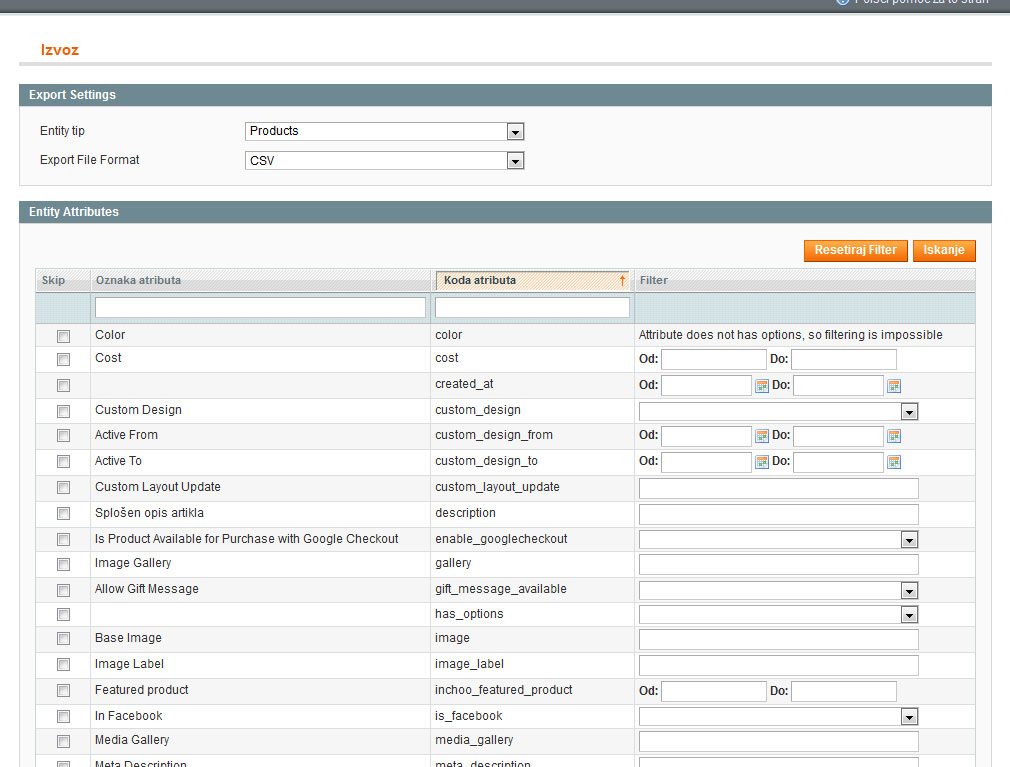The image size is (1010, 767).
Task: Open has_options filter dropdown
Action: 778,615
